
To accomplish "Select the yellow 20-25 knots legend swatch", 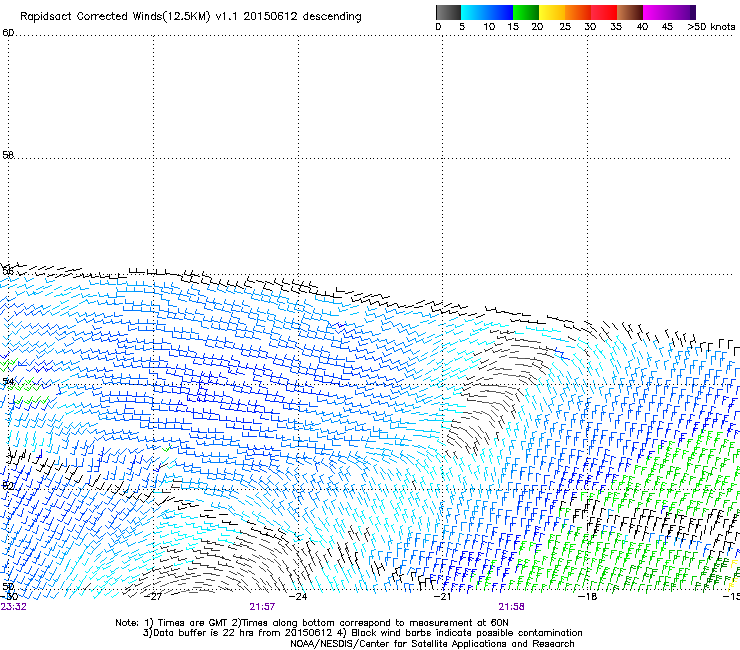I will tap(552, 12).
